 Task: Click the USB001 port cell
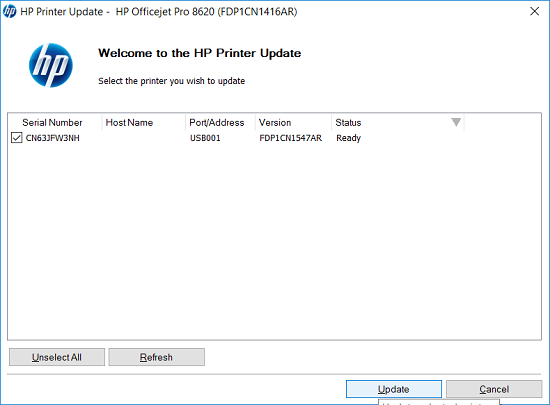click(x=205, y=138)
